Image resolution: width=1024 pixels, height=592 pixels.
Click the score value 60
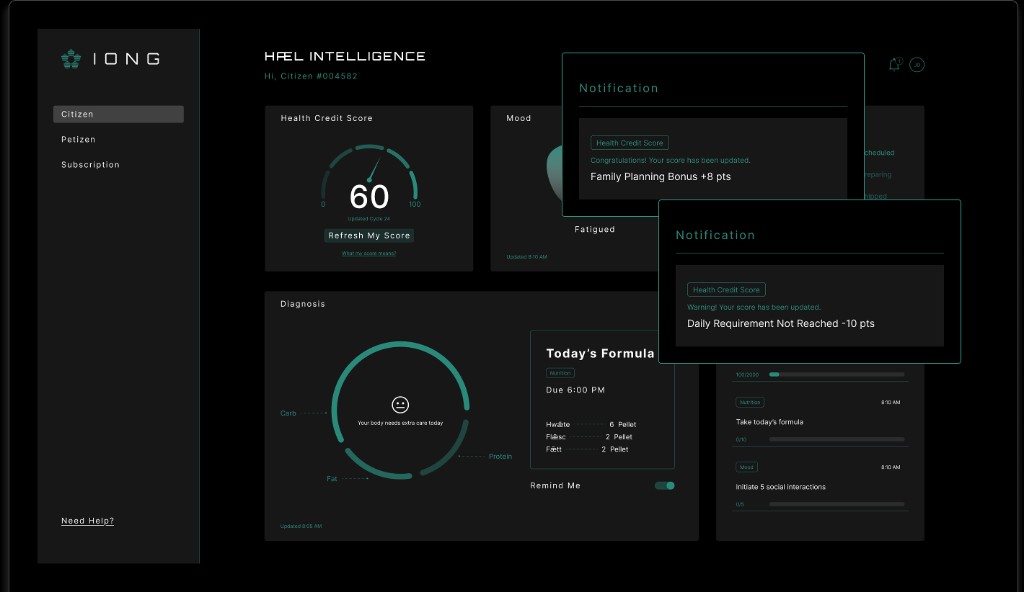tap(369, 197)
